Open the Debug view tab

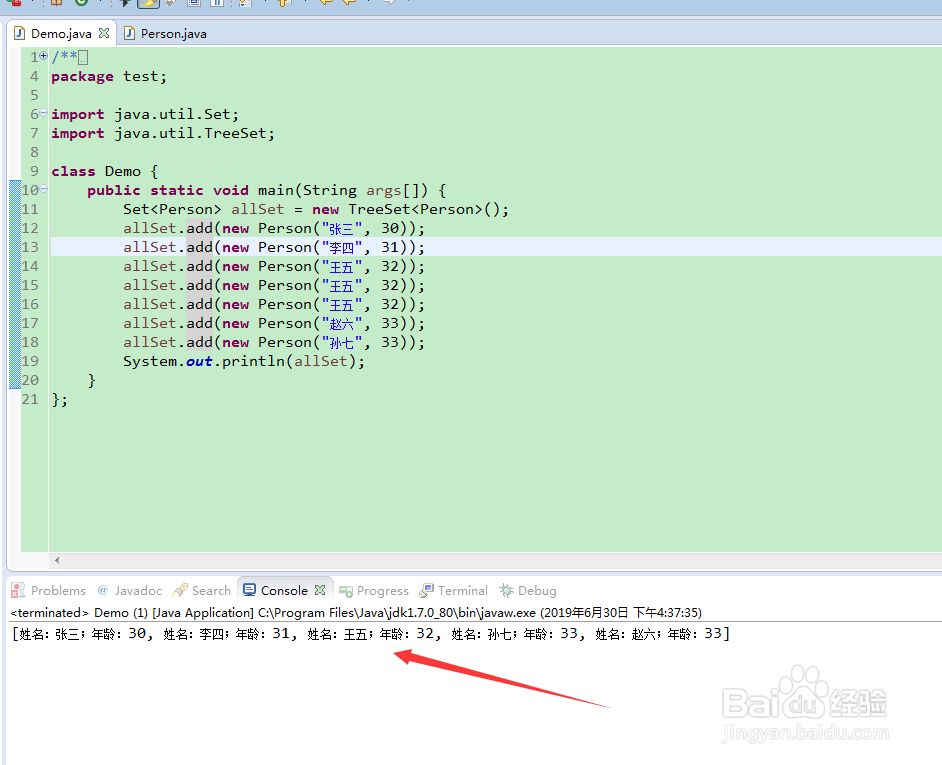pyautogui.click(x=528, y=591)
